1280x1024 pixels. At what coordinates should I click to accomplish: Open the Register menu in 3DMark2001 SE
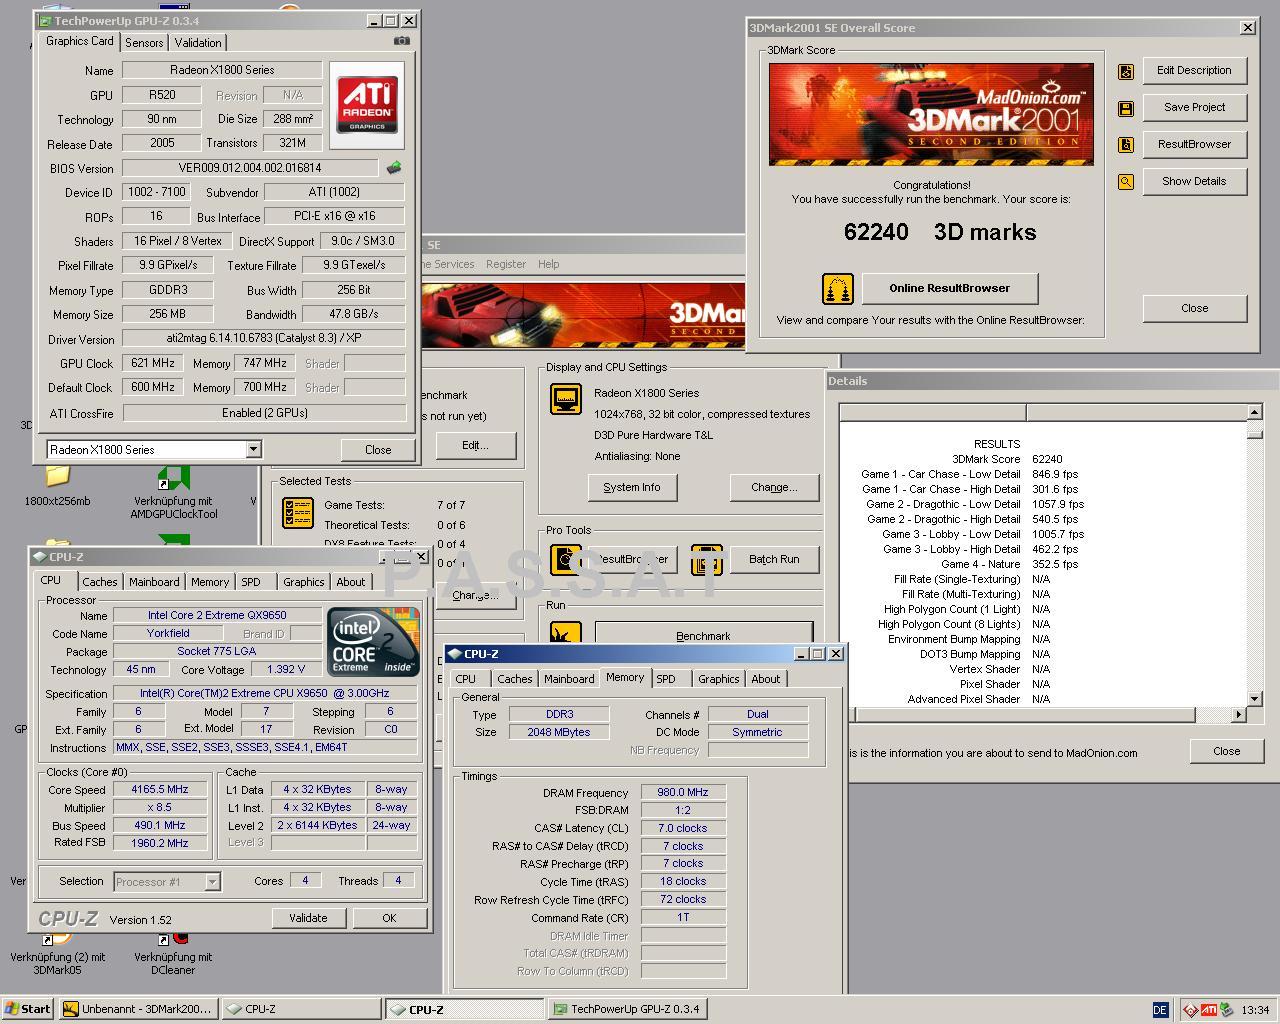click(506, 264)
